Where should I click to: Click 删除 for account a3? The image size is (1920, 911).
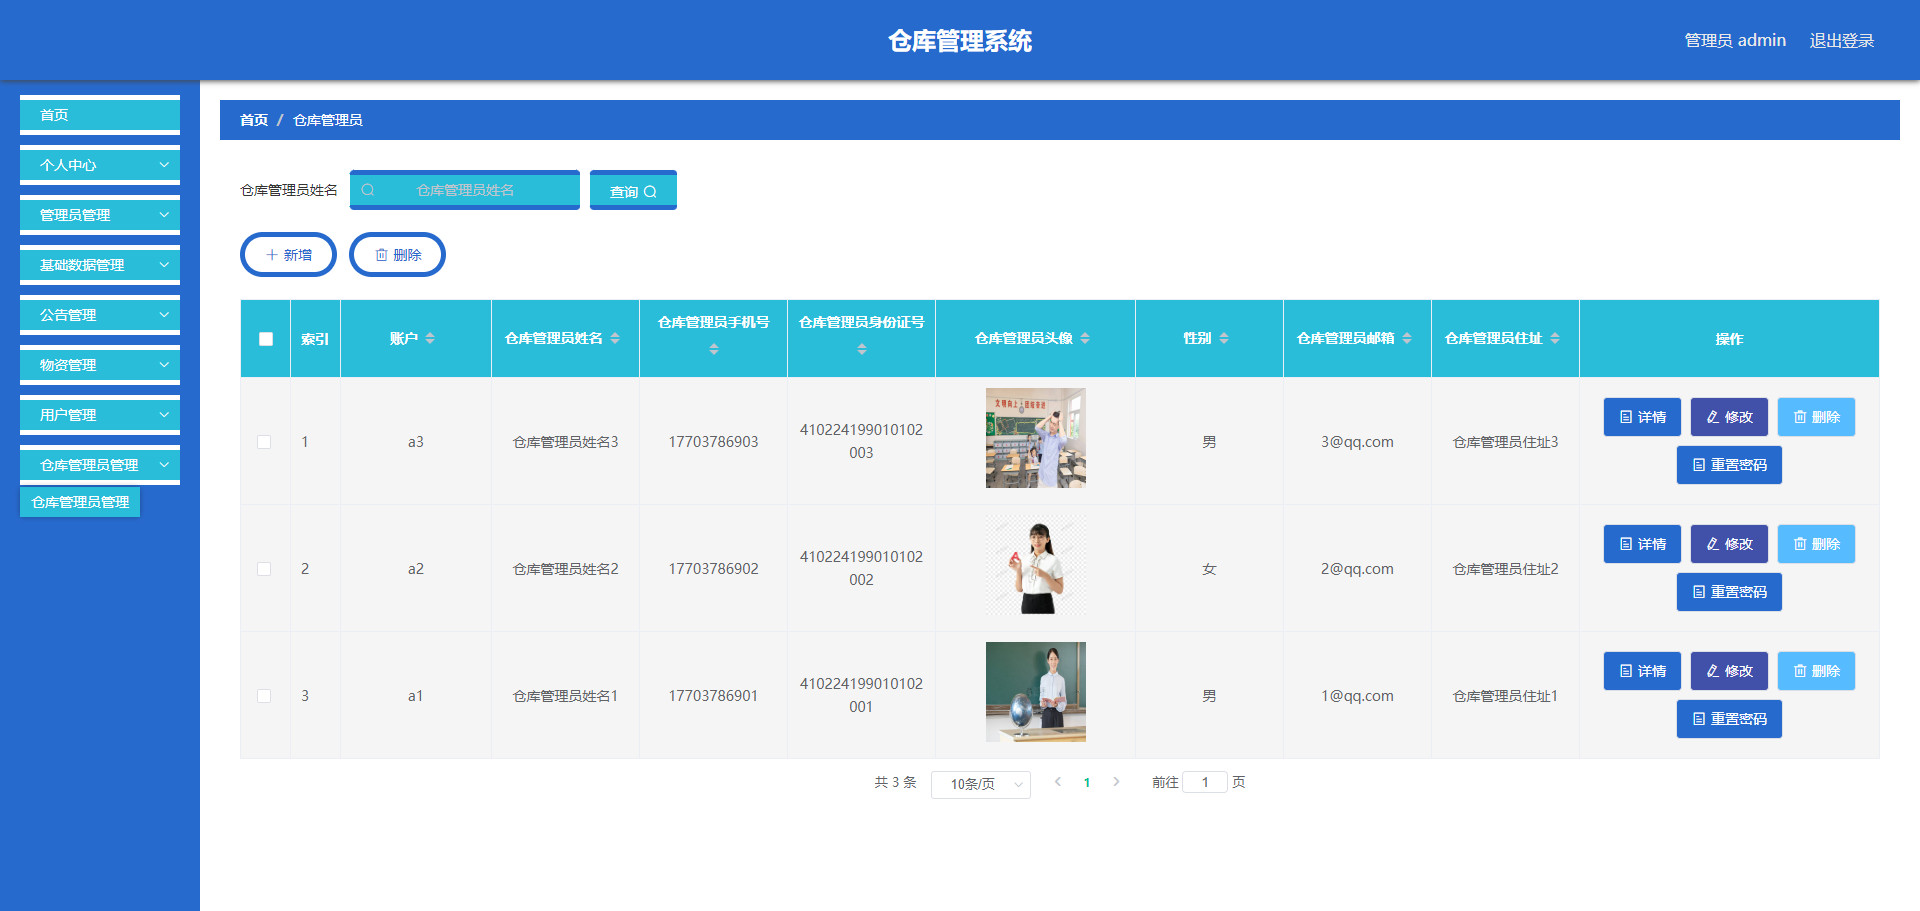(x=1816, y=417)
